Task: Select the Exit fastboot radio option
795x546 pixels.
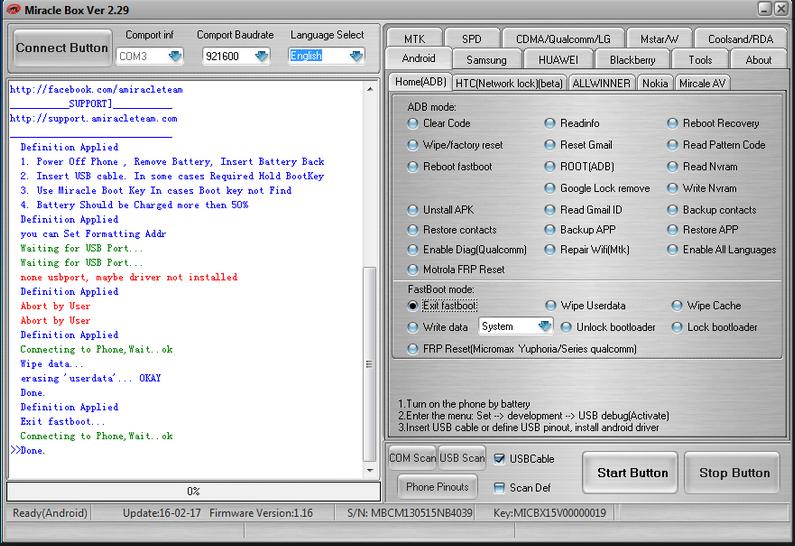Action: (442, 306)
